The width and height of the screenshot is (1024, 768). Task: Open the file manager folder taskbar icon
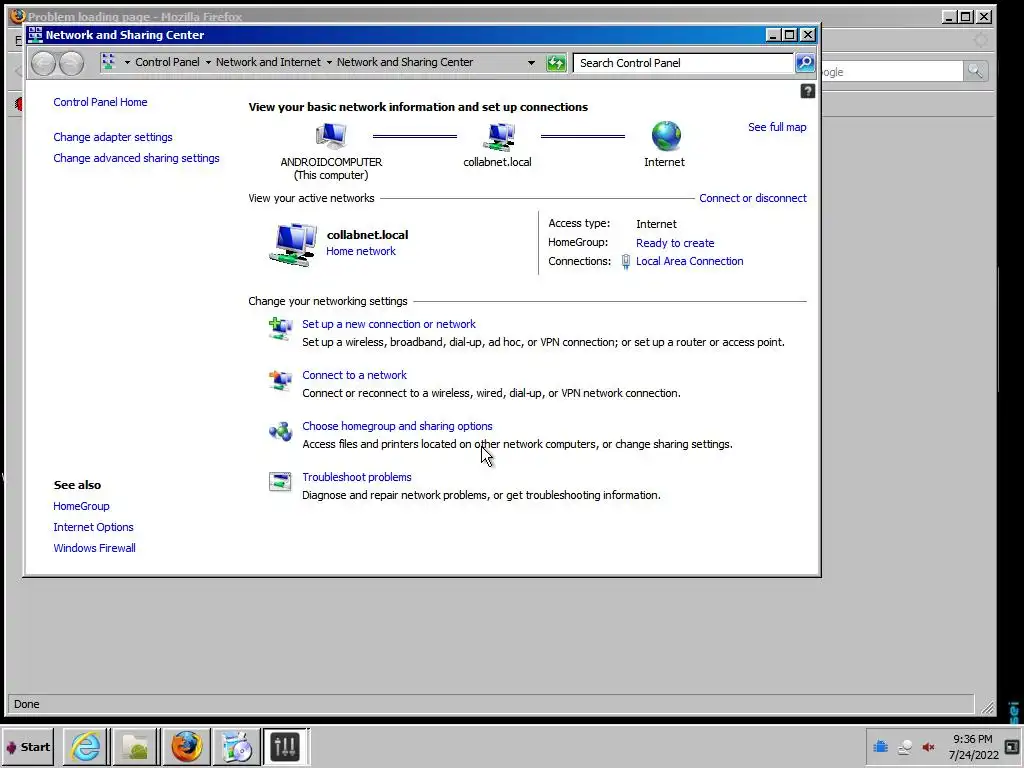[135, 746]
